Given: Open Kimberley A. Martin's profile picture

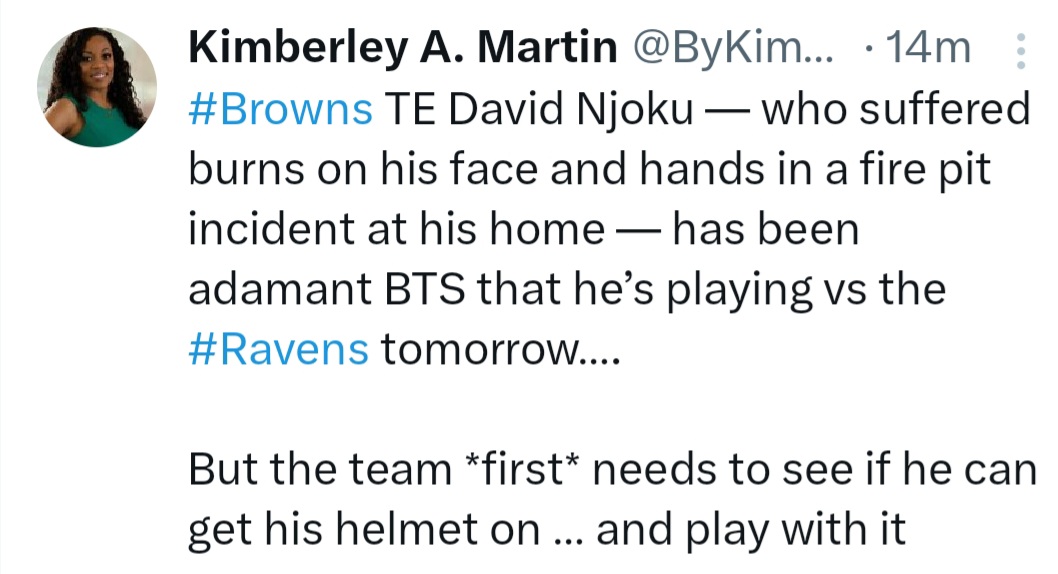Looking at the screenshot, I should (97, 87).
